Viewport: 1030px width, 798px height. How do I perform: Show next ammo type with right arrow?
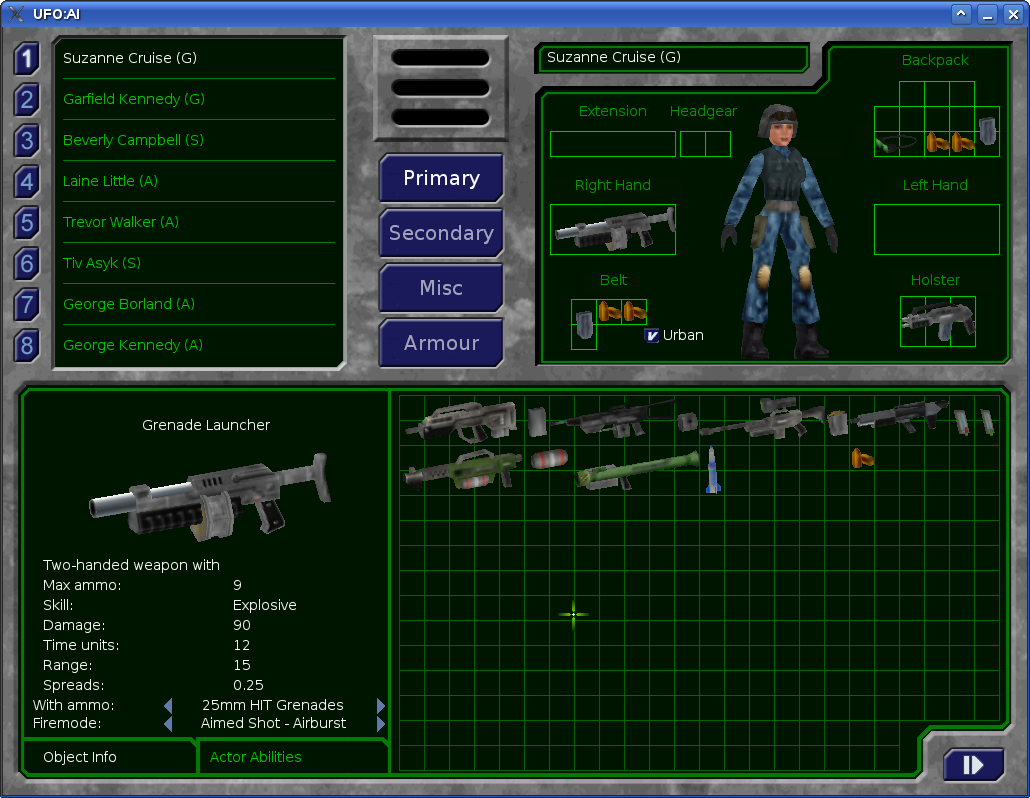[381, 705]
